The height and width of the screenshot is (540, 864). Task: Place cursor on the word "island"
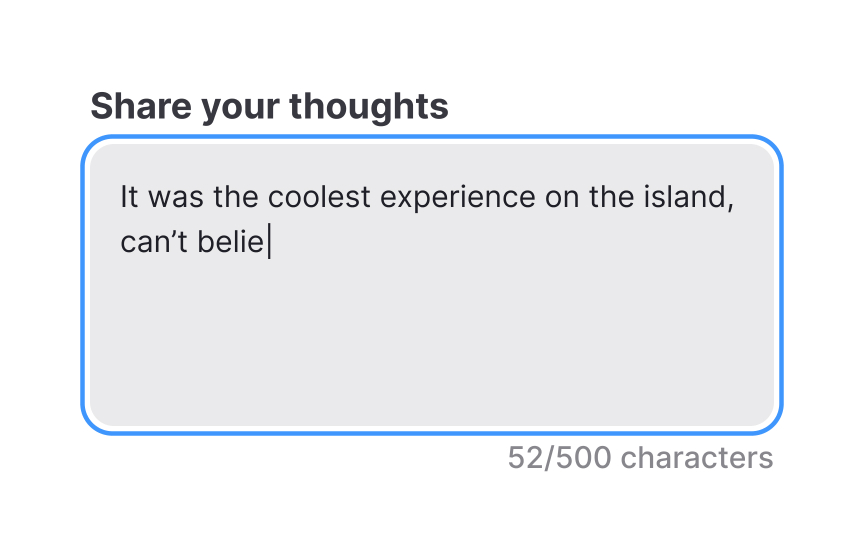coord(683,197)
